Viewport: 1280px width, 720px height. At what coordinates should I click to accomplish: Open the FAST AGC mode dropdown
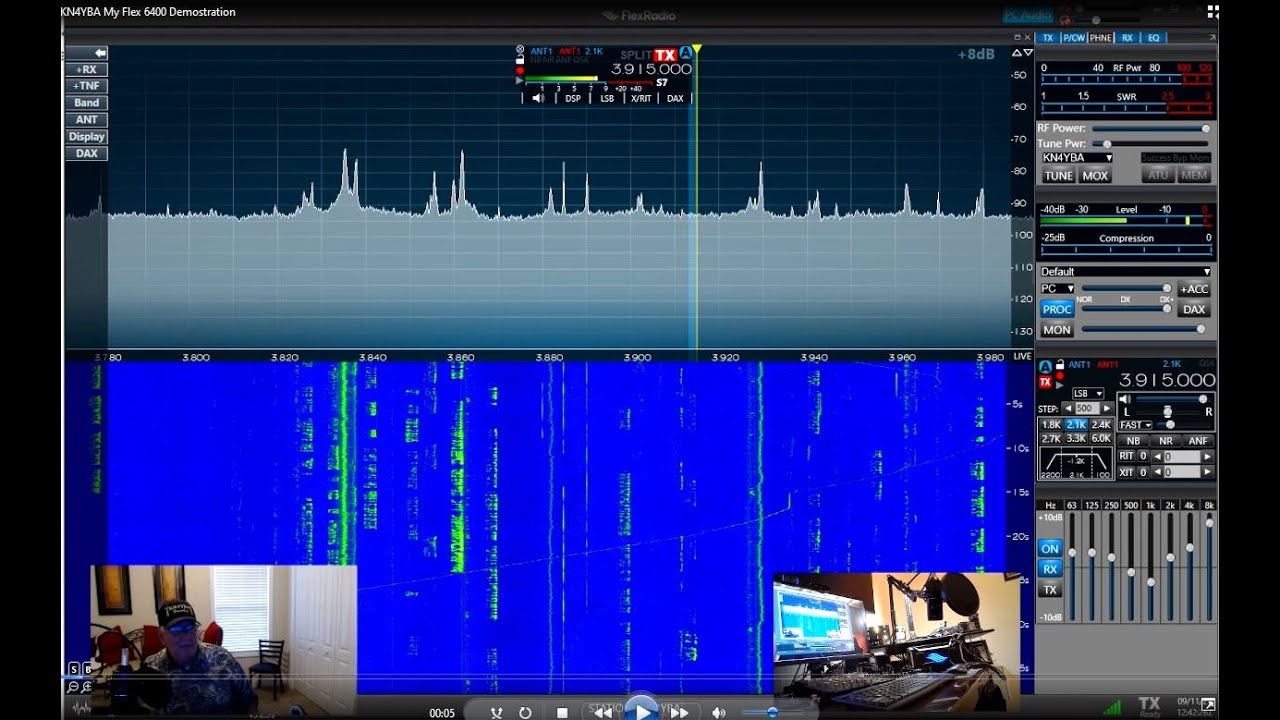[x=1135, y=425]
